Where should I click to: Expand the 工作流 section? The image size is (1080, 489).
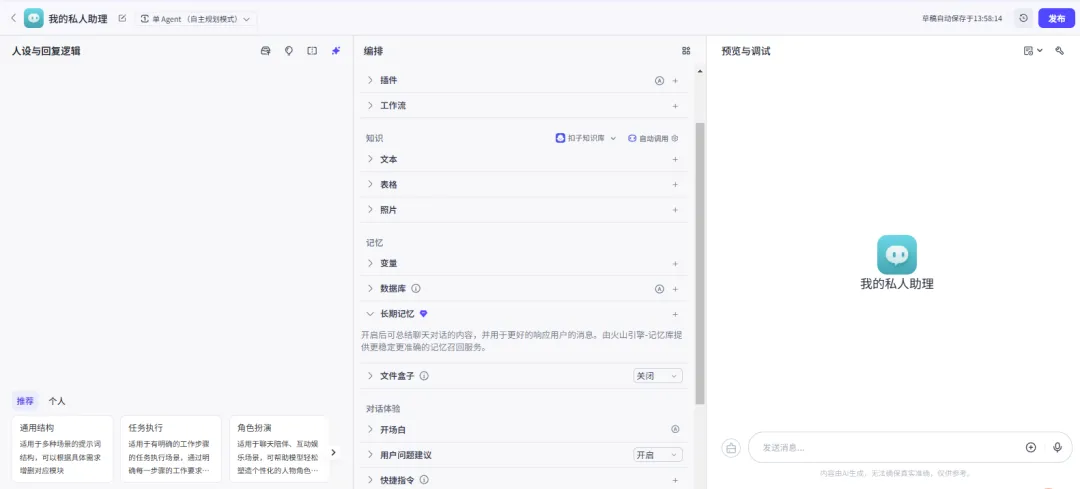[370, 106]
